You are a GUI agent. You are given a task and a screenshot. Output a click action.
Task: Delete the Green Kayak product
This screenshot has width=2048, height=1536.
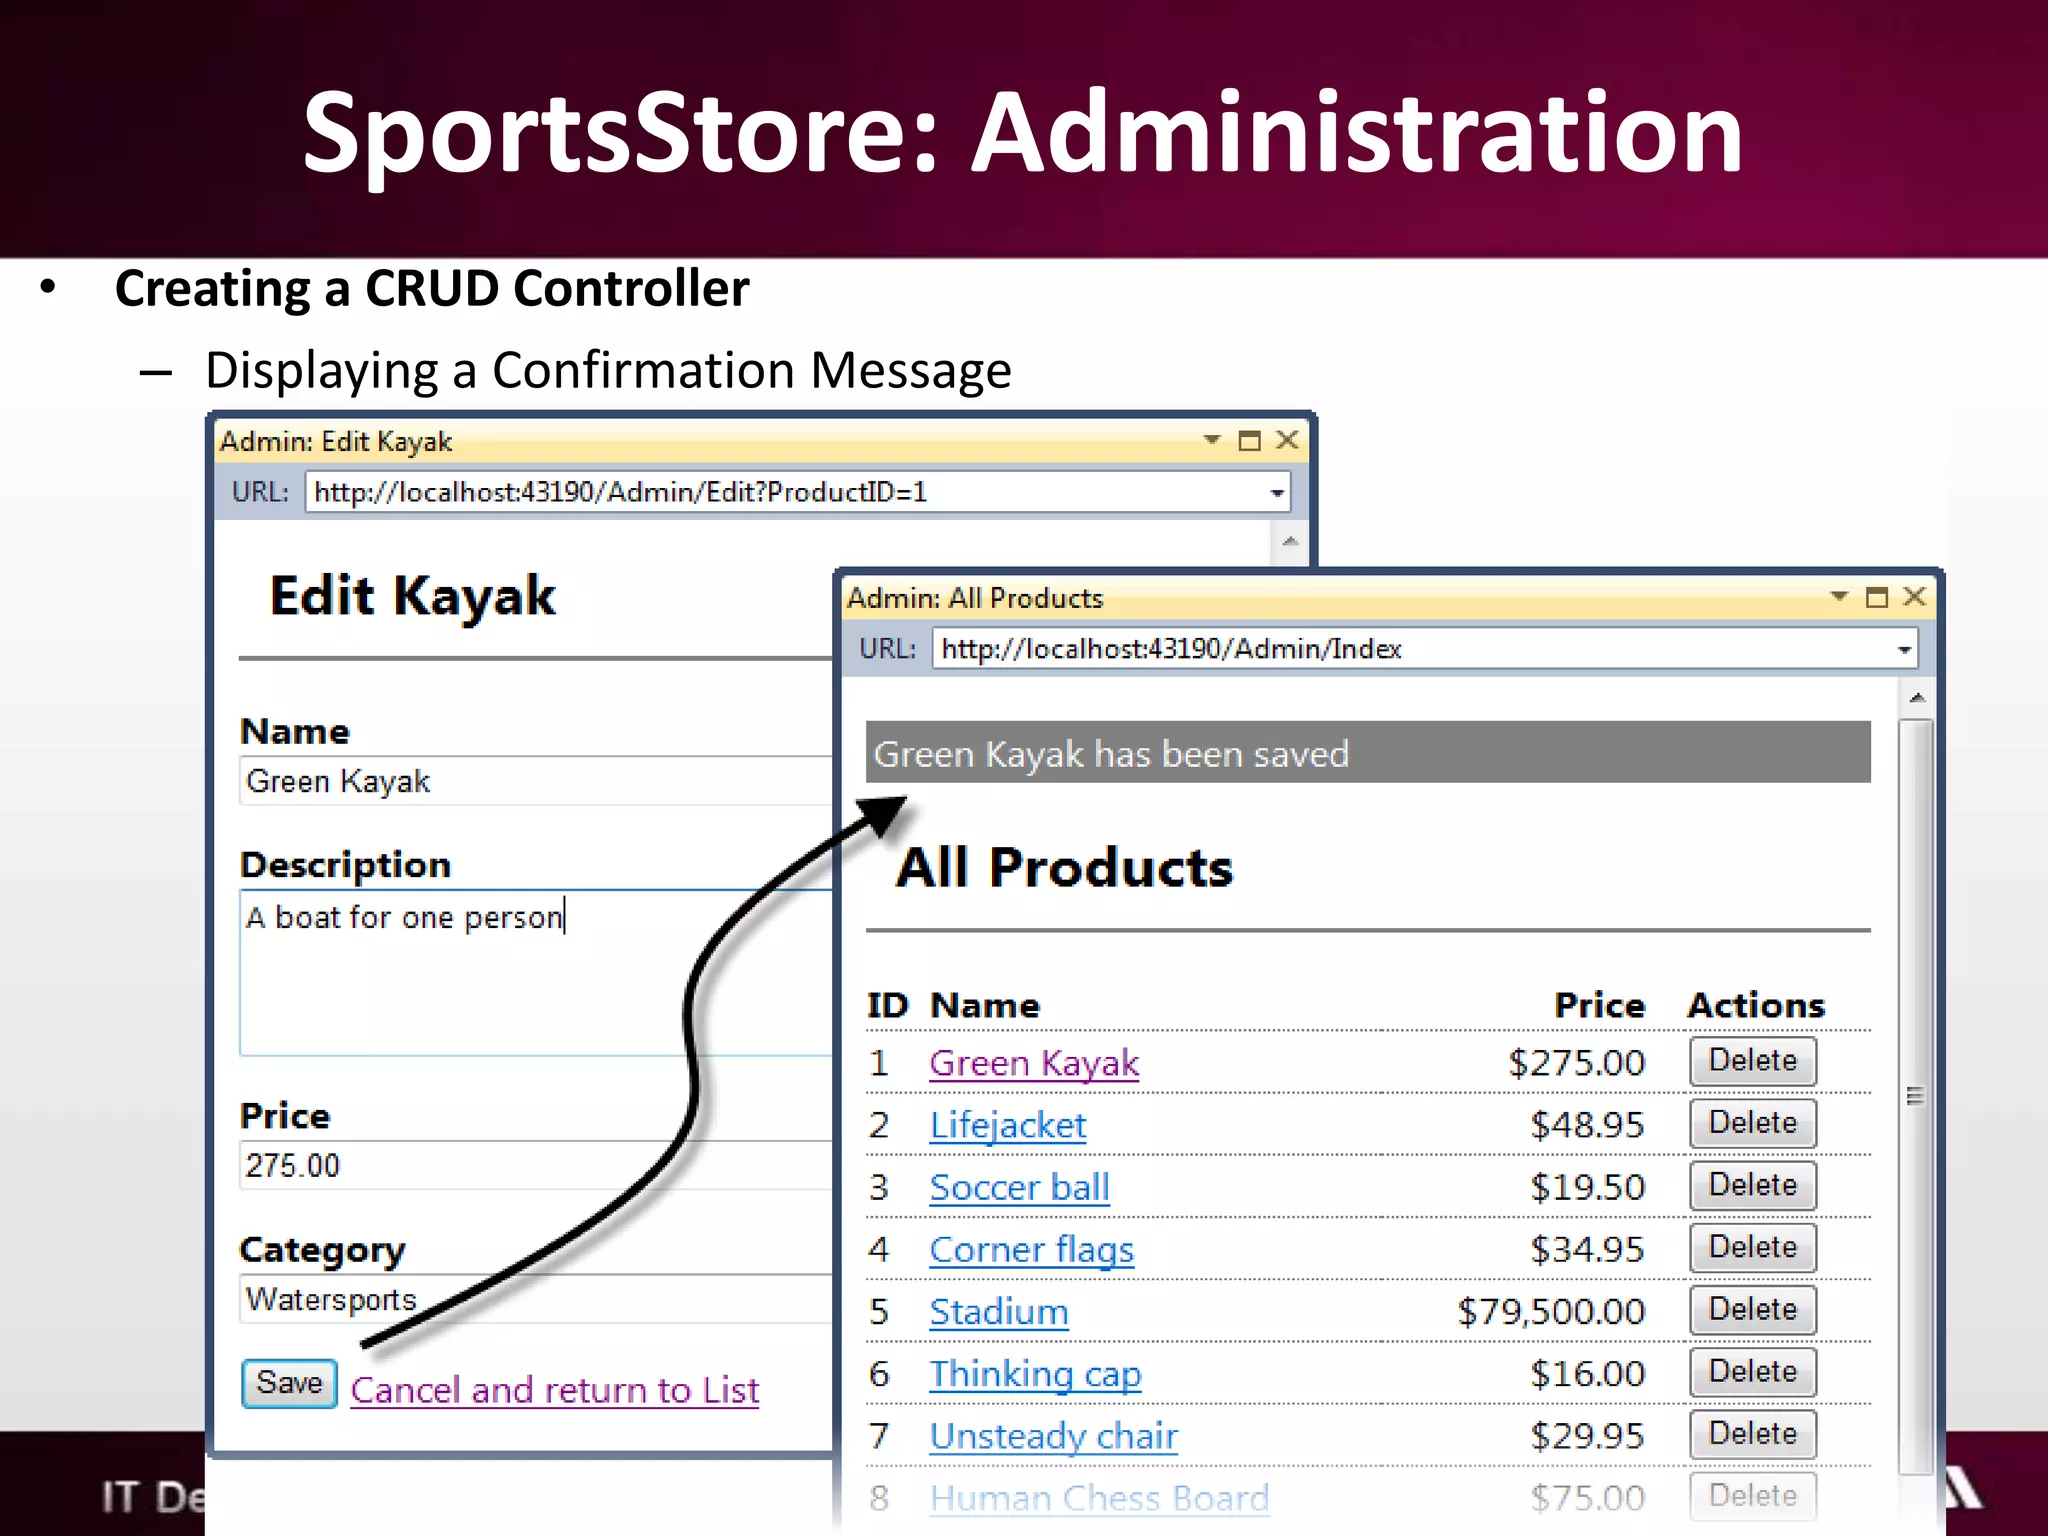pyautogui.click(x=1753, y=1061)
